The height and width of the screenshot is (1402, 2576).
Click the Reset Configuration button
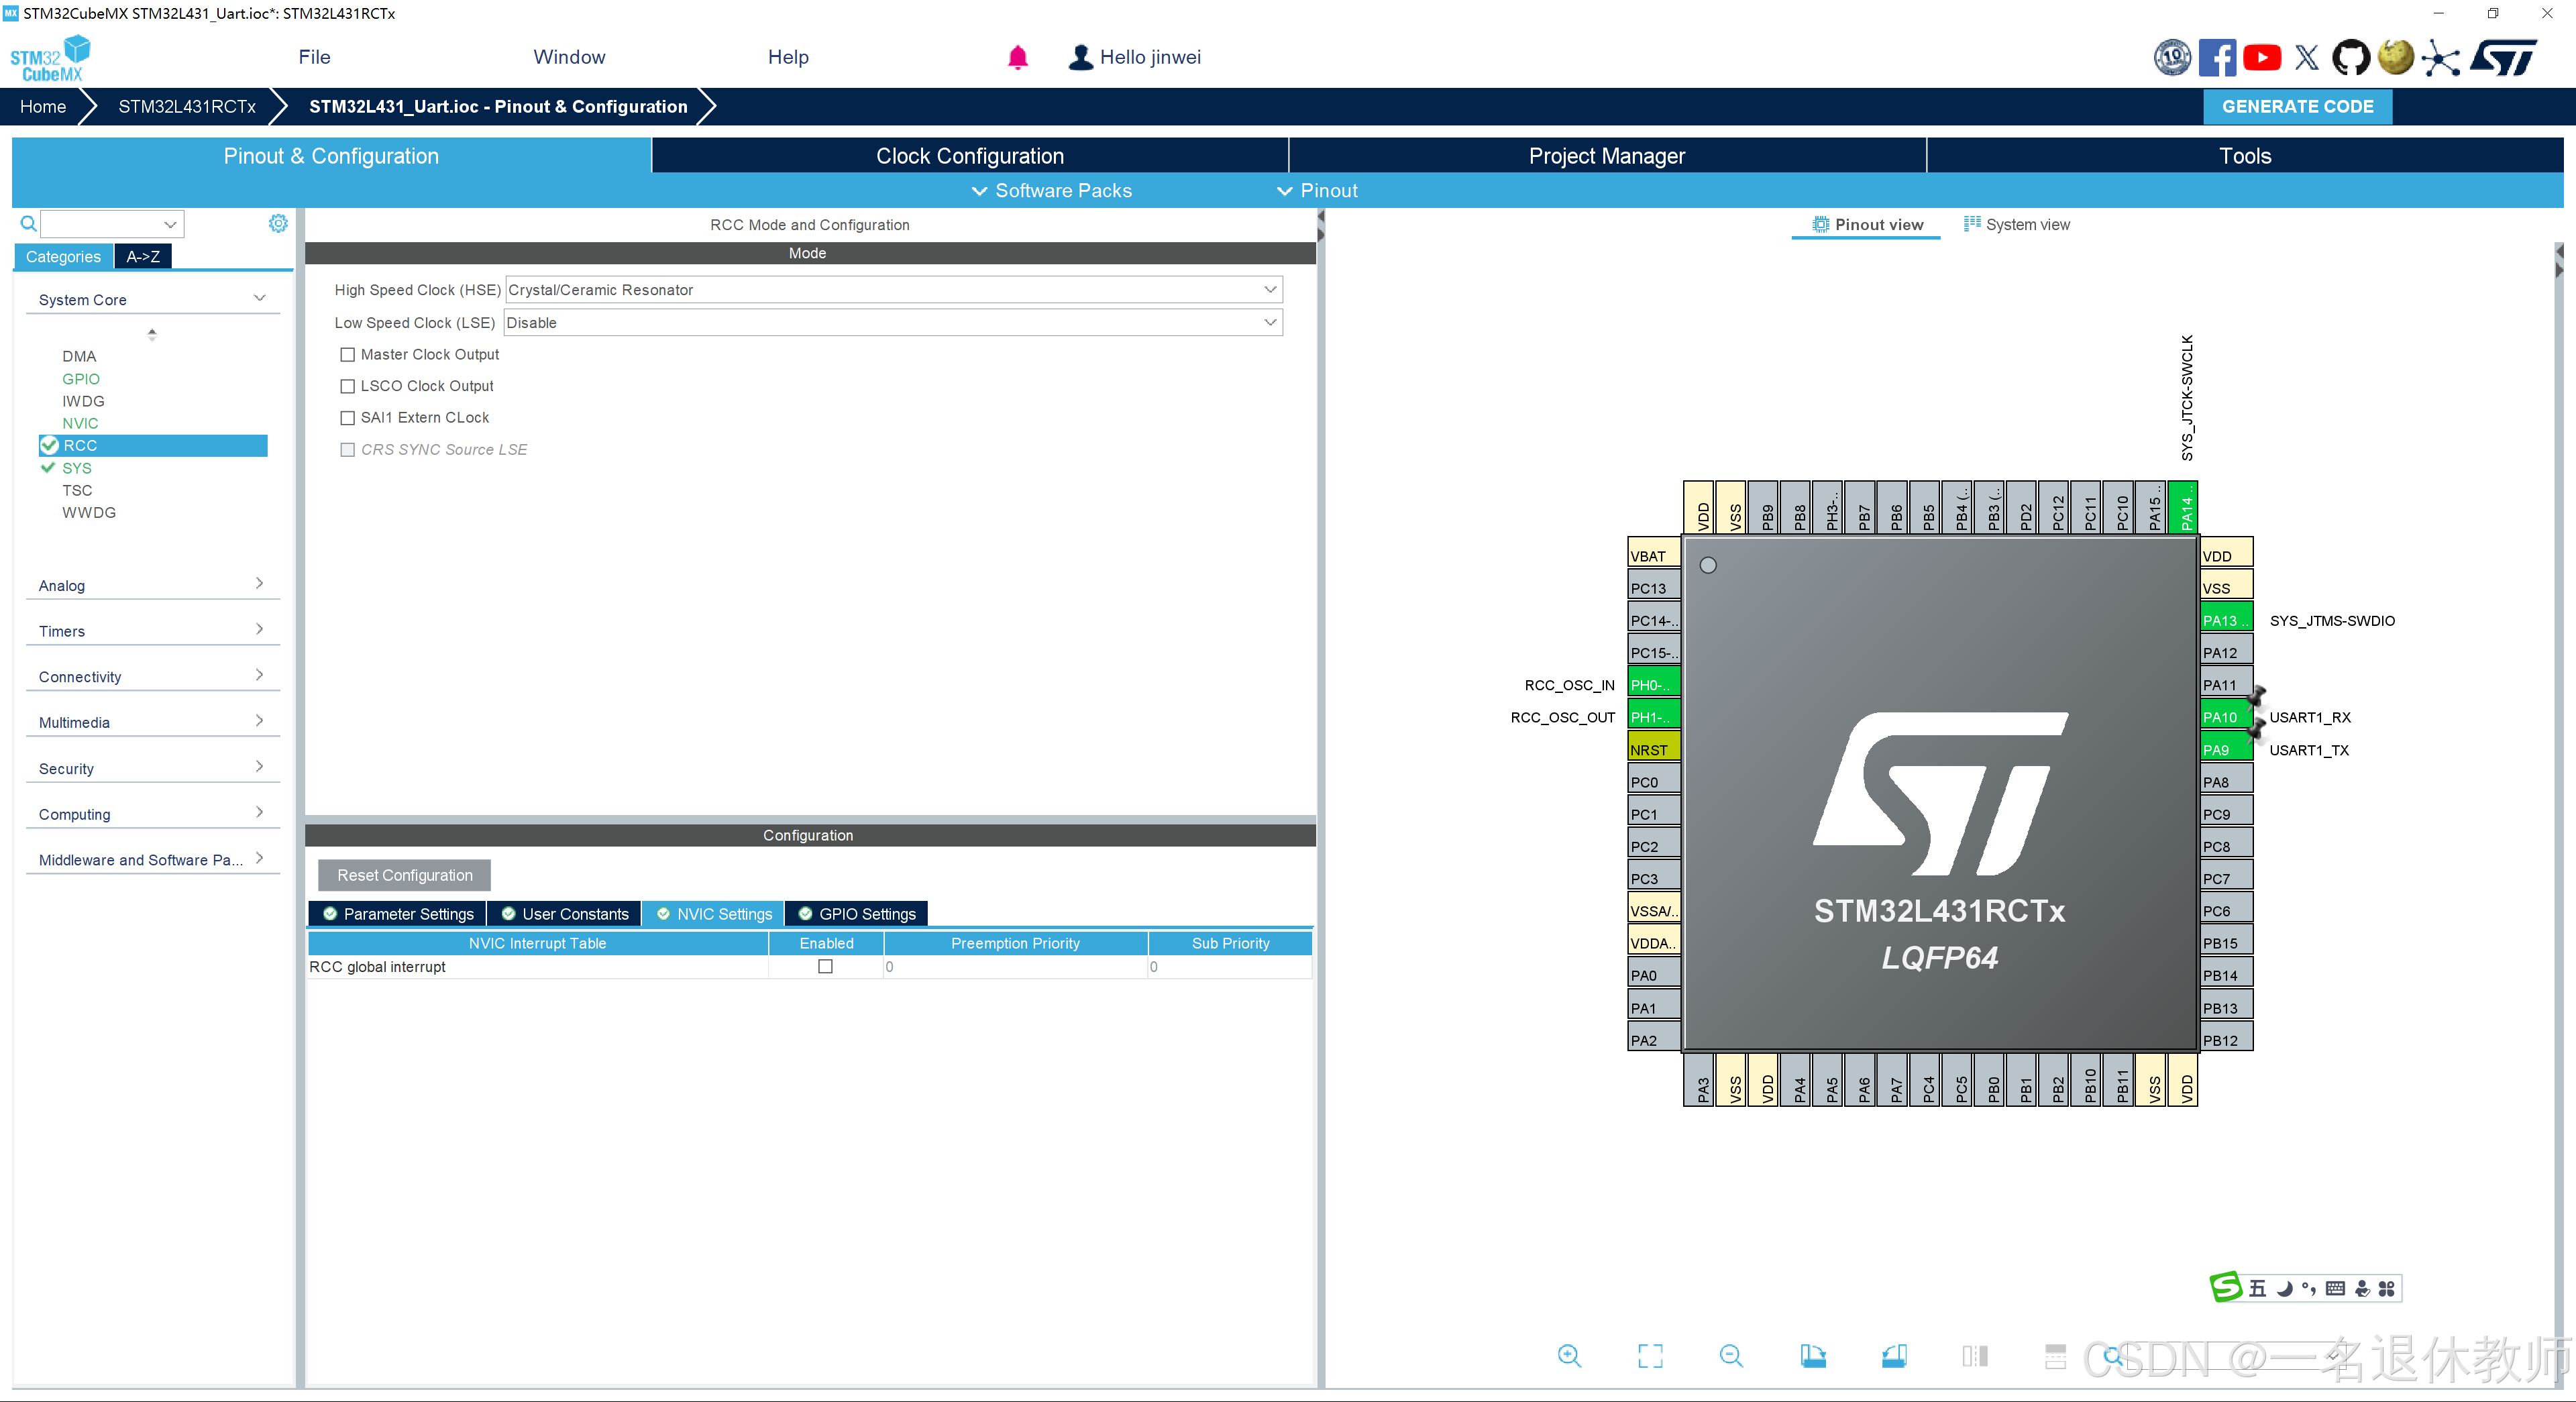click(403, 875)
